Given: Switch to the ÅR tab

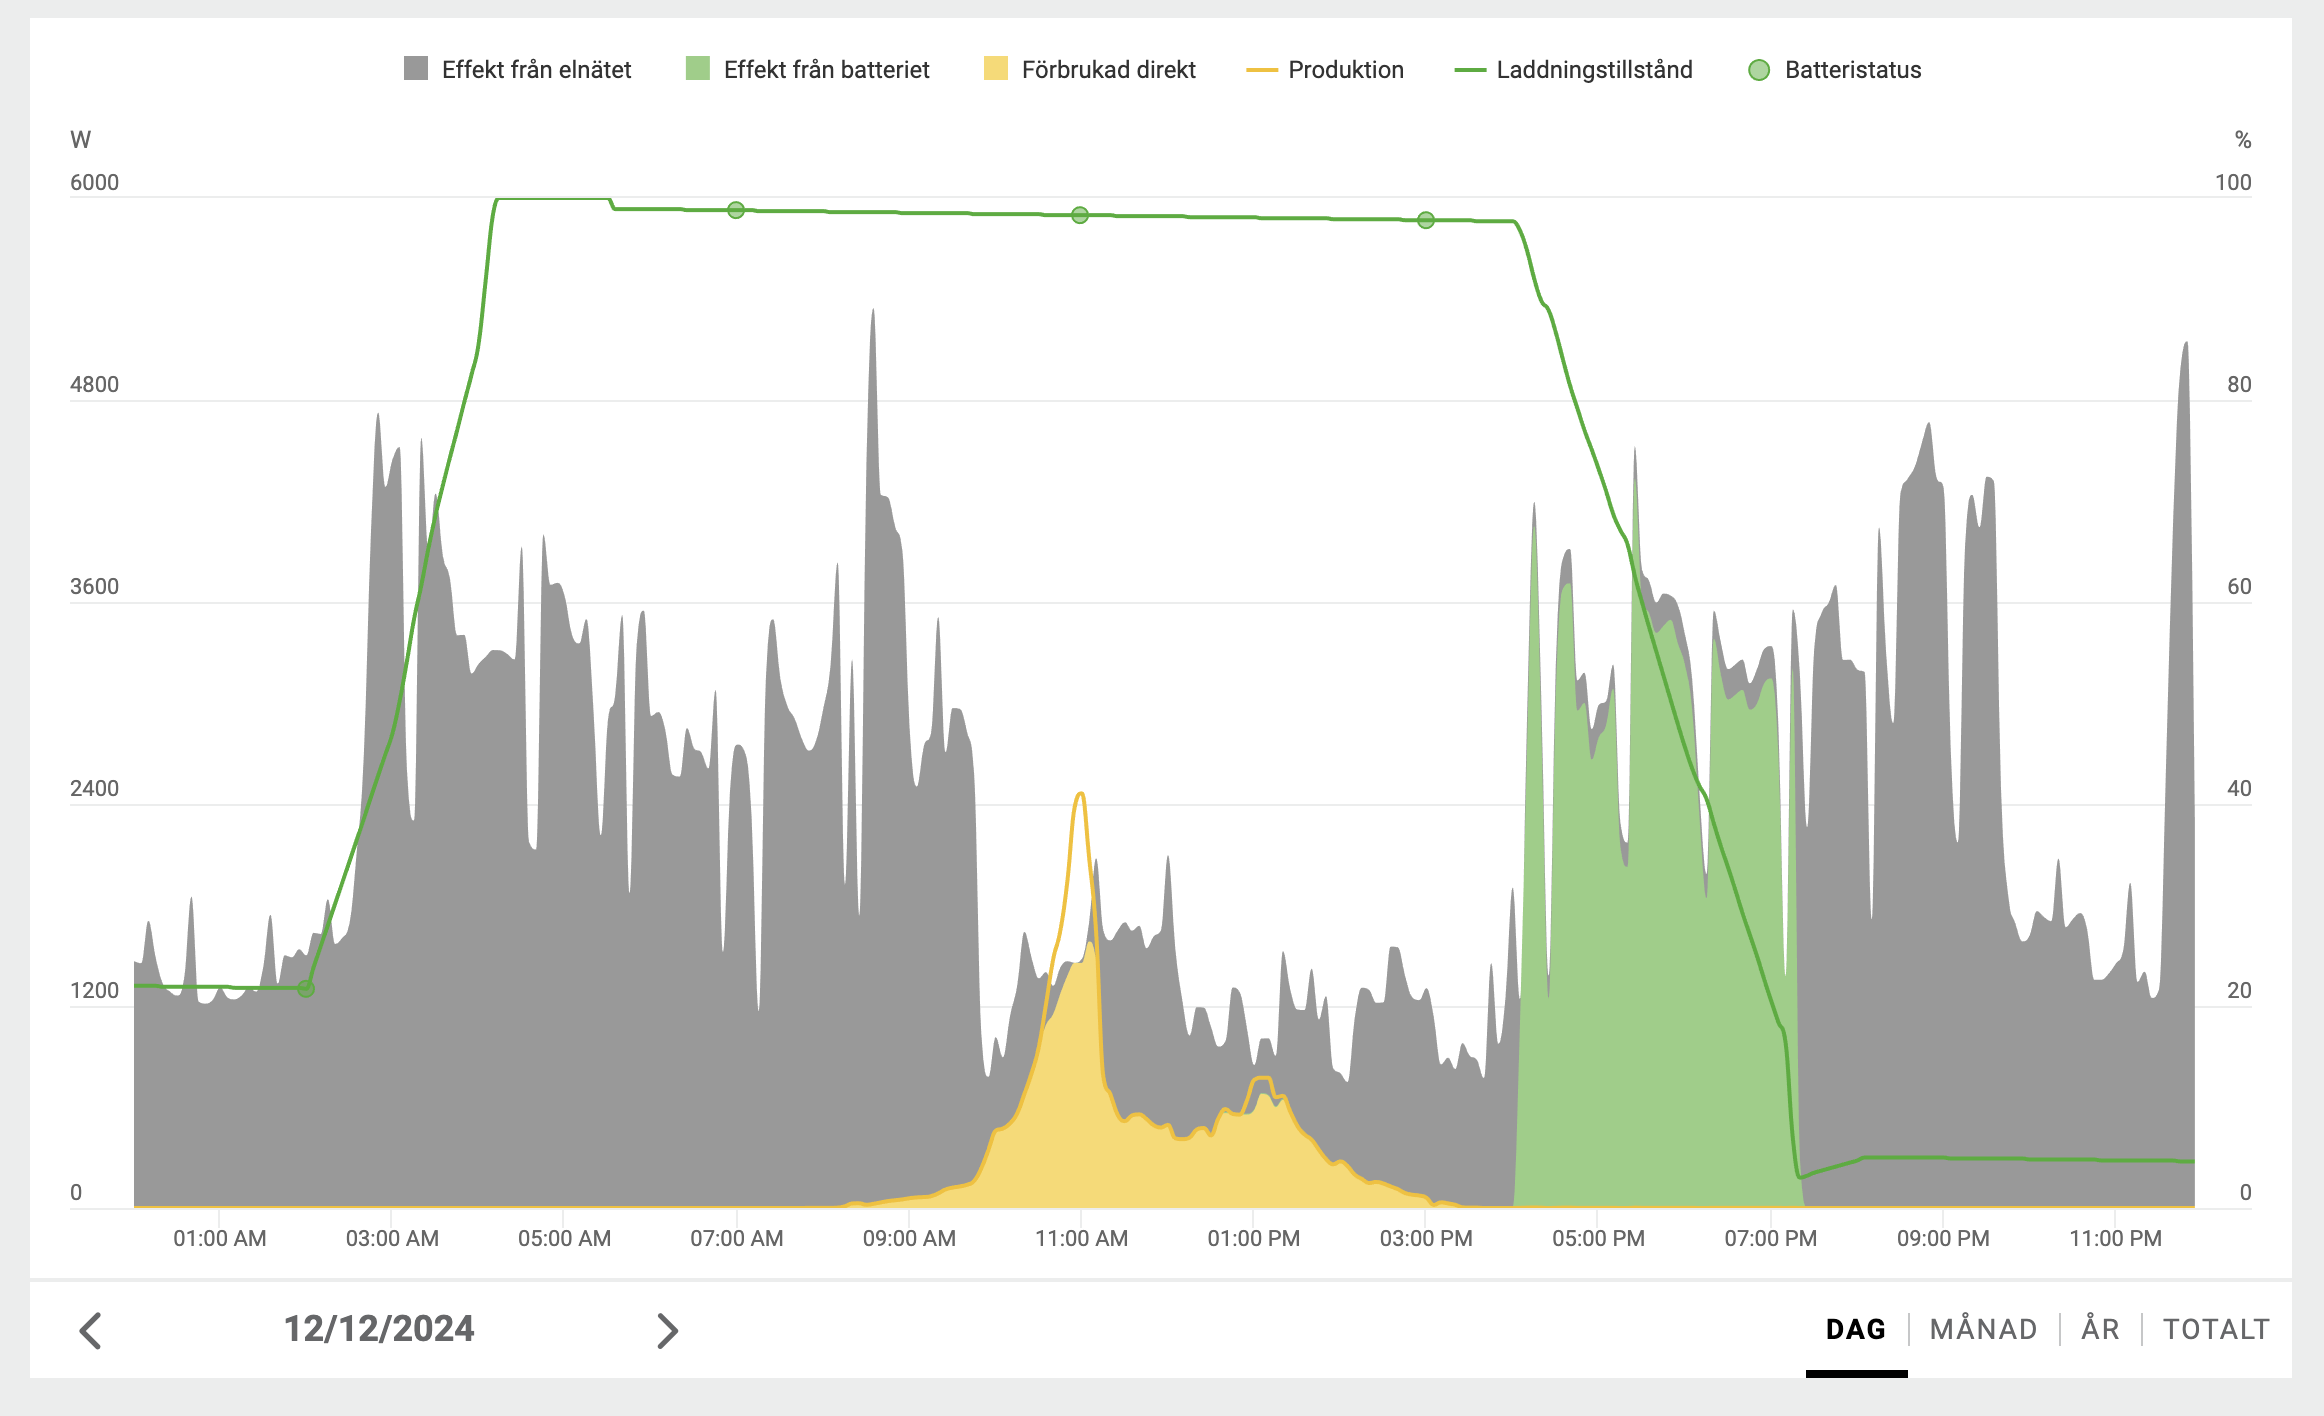Looking at the screenshot, I should (2100, 1329).
